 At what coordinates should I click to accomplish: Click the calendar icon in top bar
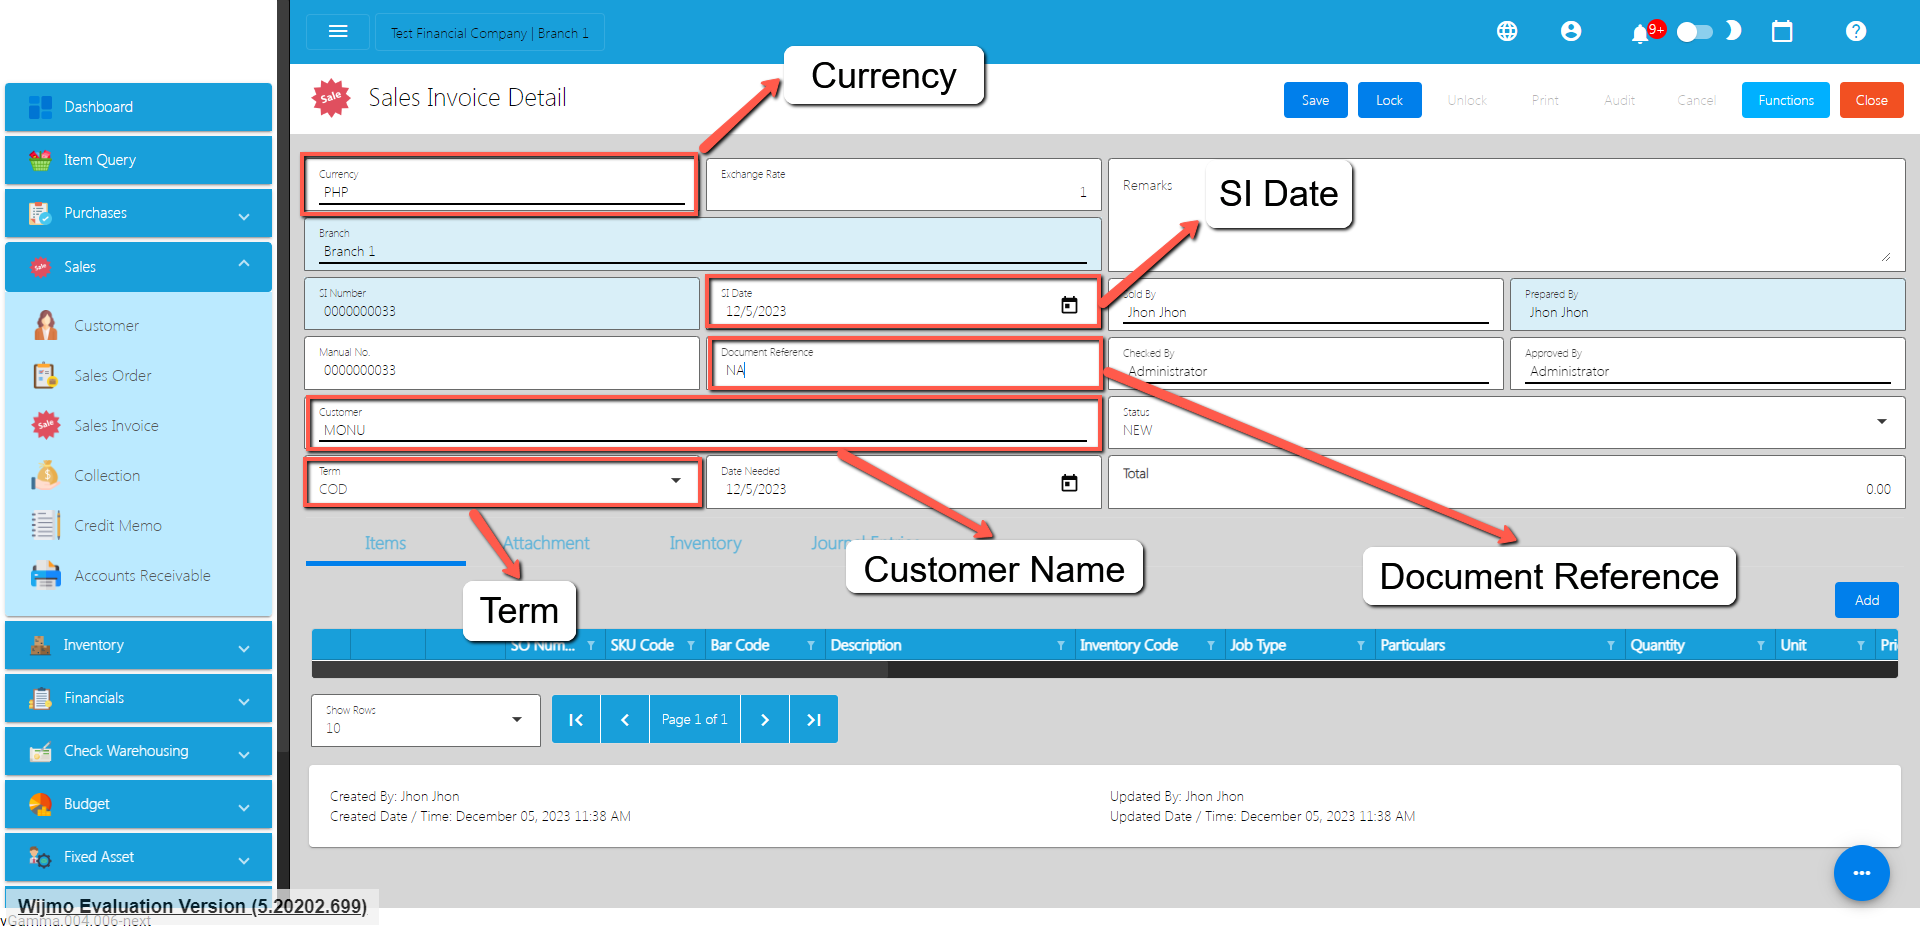click(1781, 32)
